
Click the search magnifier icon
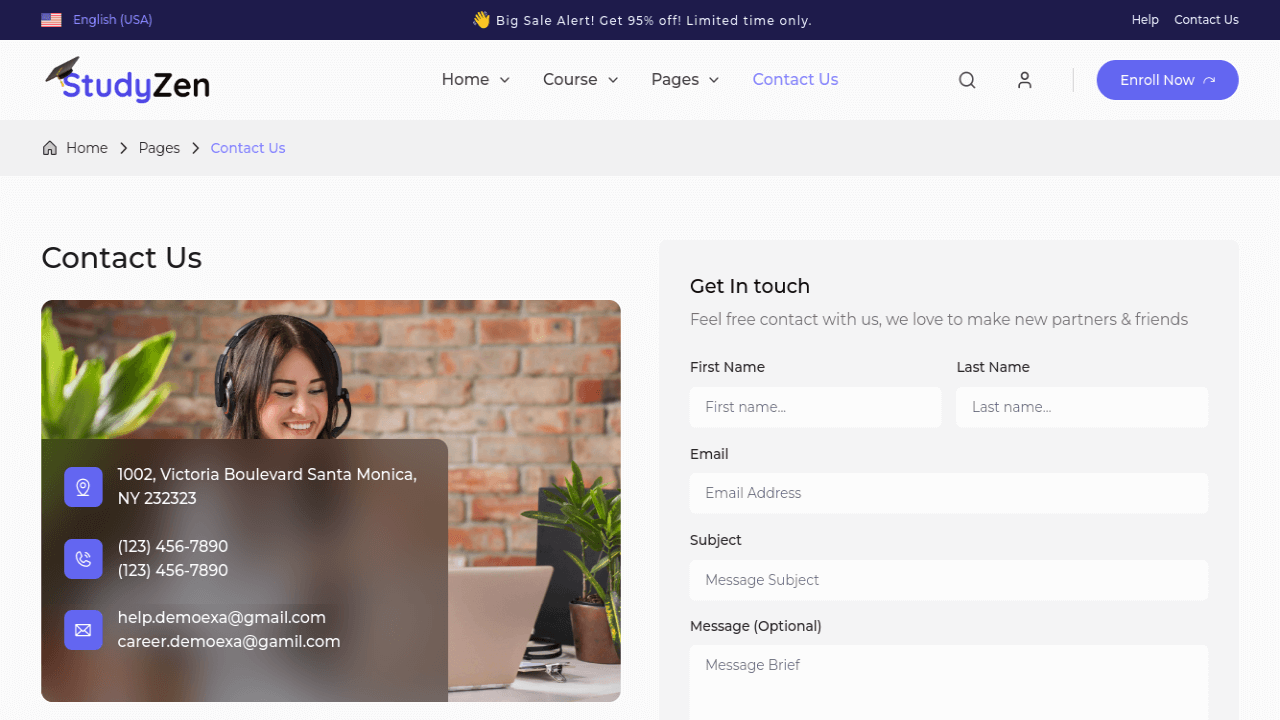[967, 80]
